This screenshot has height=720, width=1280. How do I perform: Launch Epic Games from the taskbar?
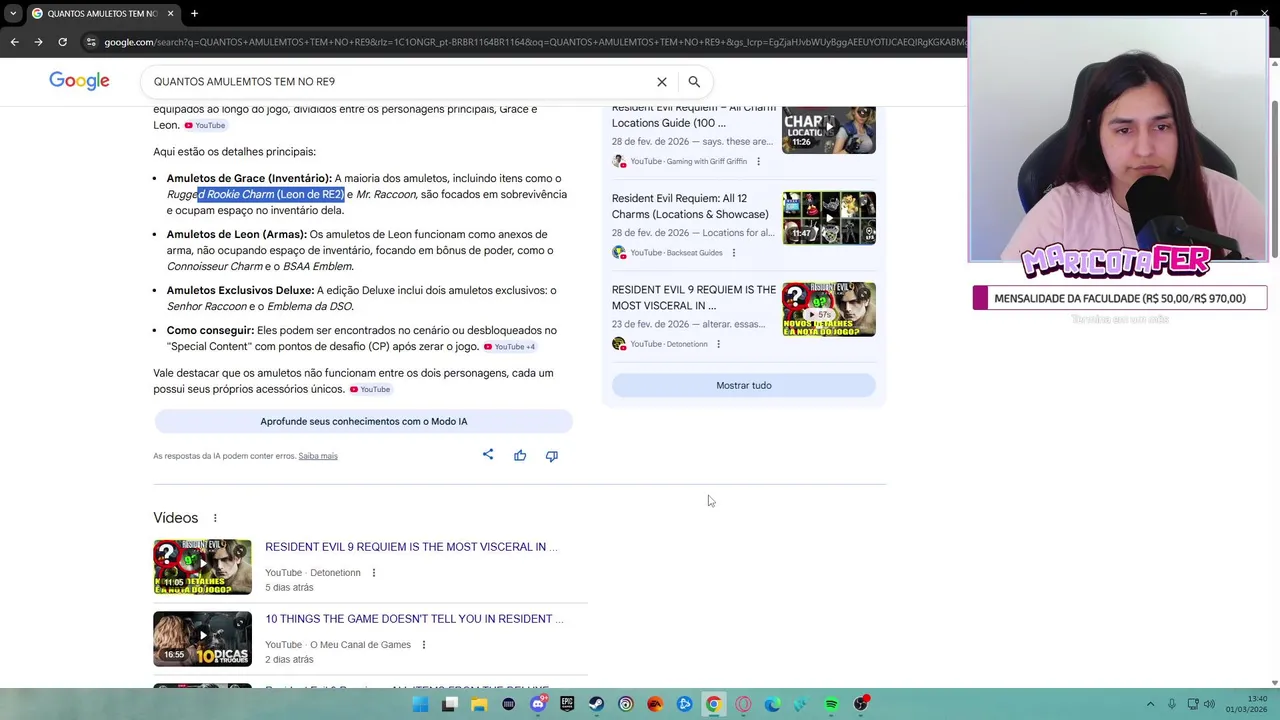point(567,704)
